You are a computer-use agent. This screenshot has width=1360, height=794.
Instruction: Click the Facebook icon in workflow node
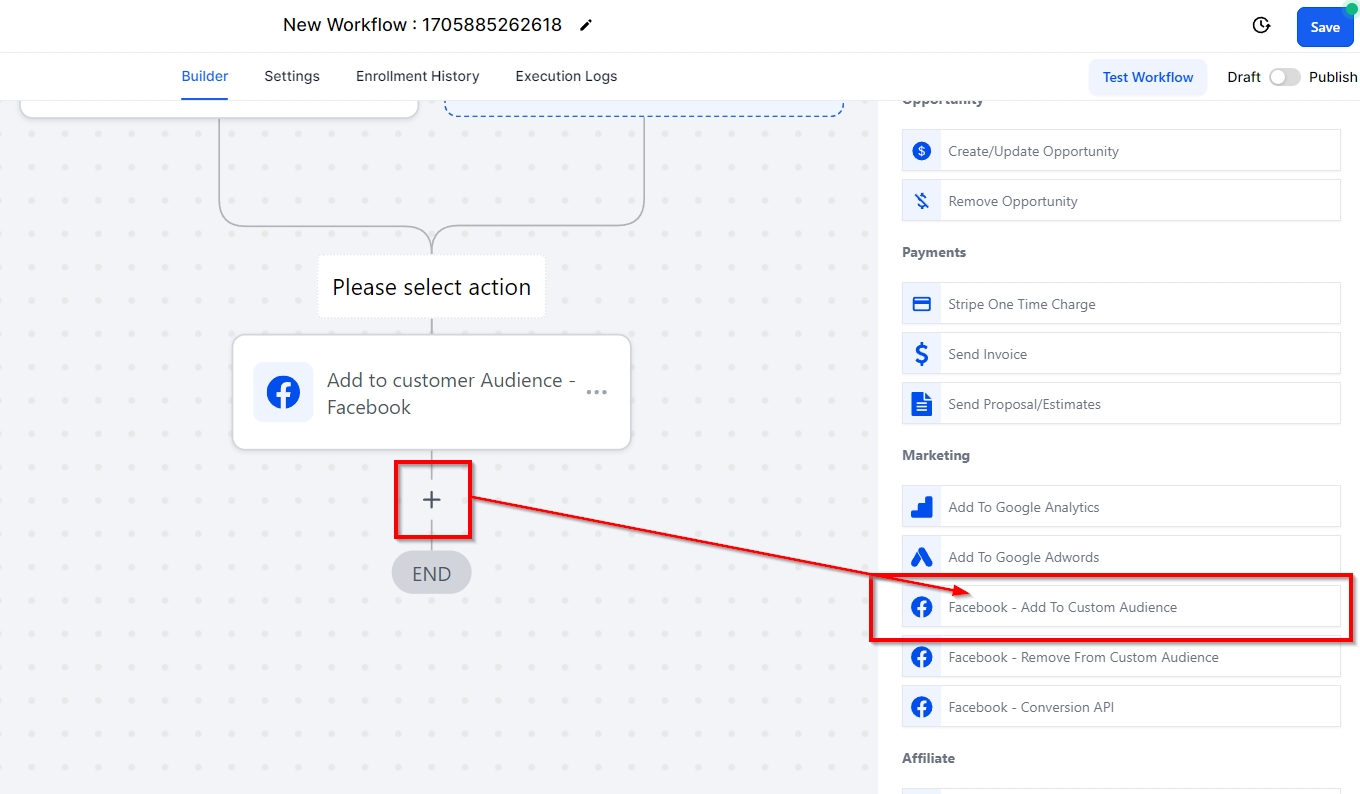[x=283, y=393]
